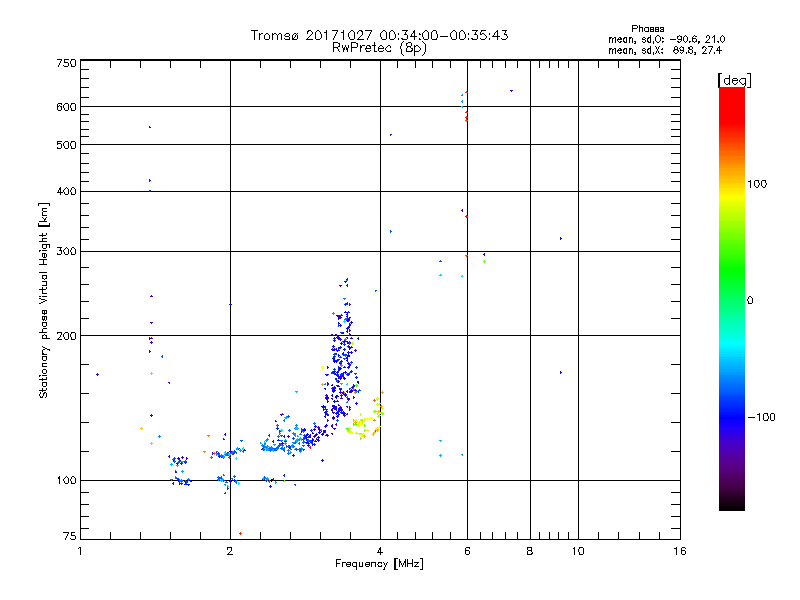Screen dimensions: 800x600
Task: Click the y-axis tick label '300'
Action: click(x=67, y=252)
